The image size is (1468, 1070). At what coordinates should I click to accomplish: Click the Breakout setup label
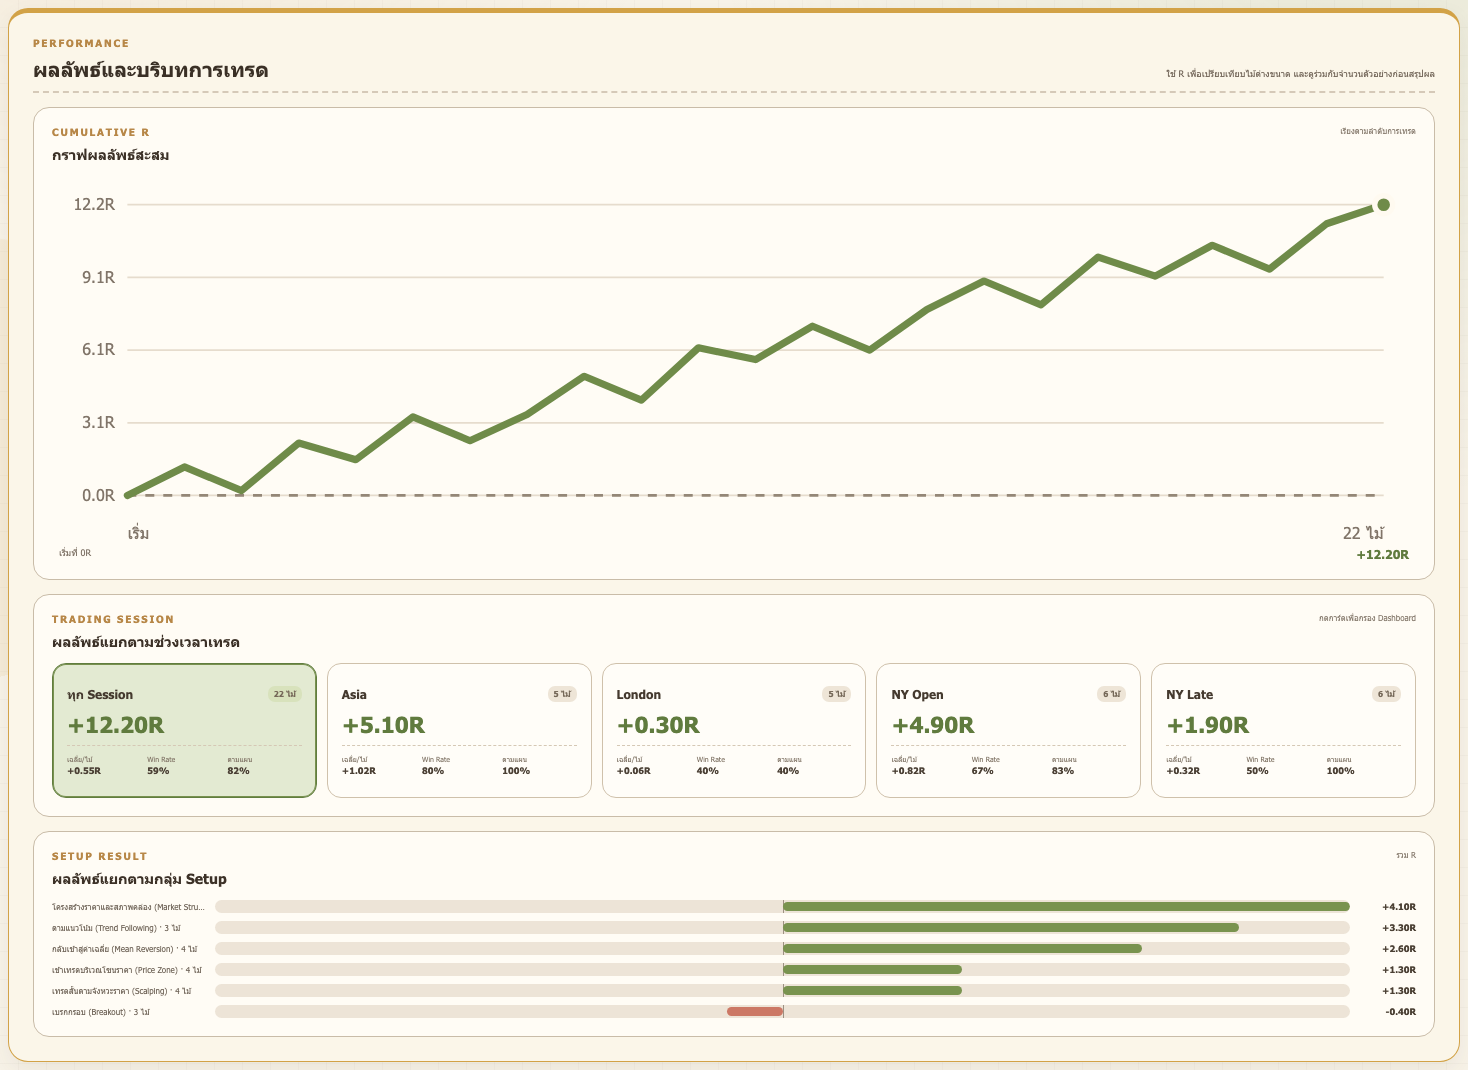(100, 1012)
